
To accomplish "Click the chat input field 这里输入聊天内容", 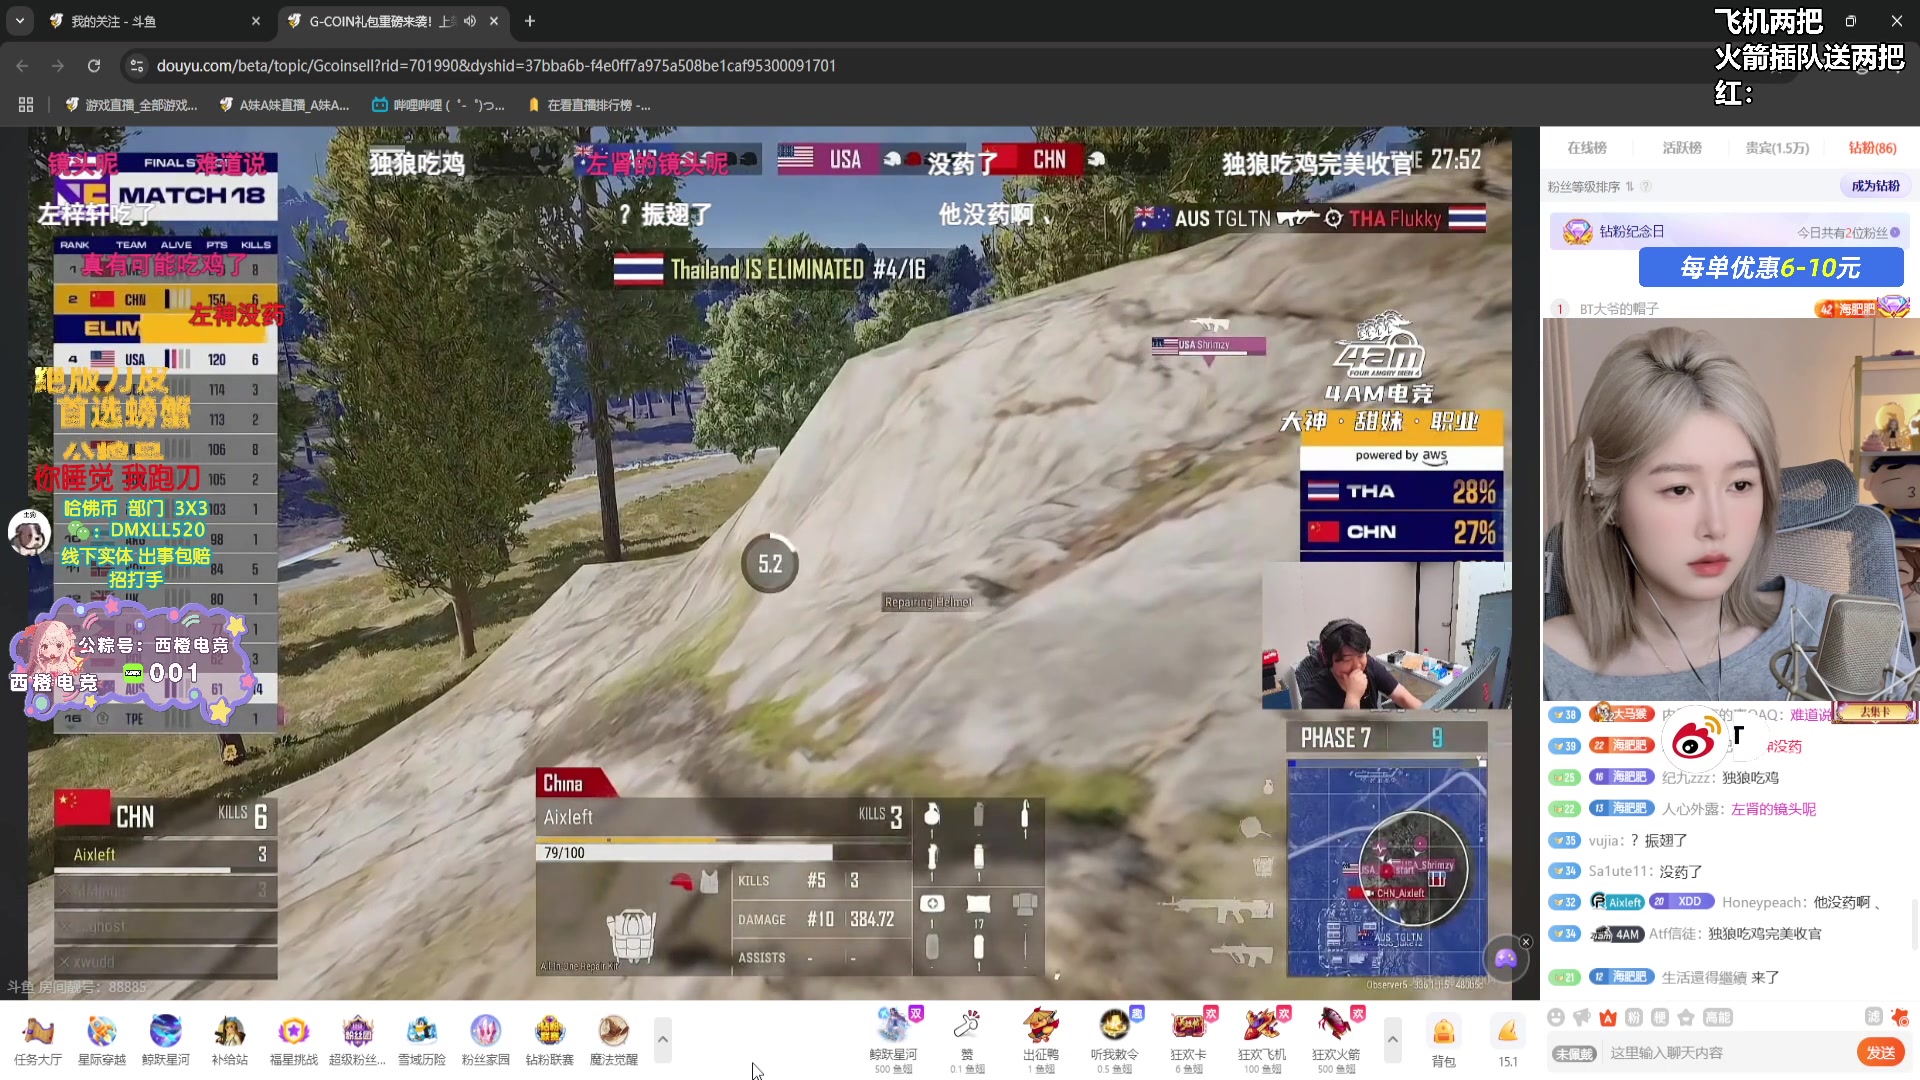I will pyautogui.click(x=1725, y=1053).
